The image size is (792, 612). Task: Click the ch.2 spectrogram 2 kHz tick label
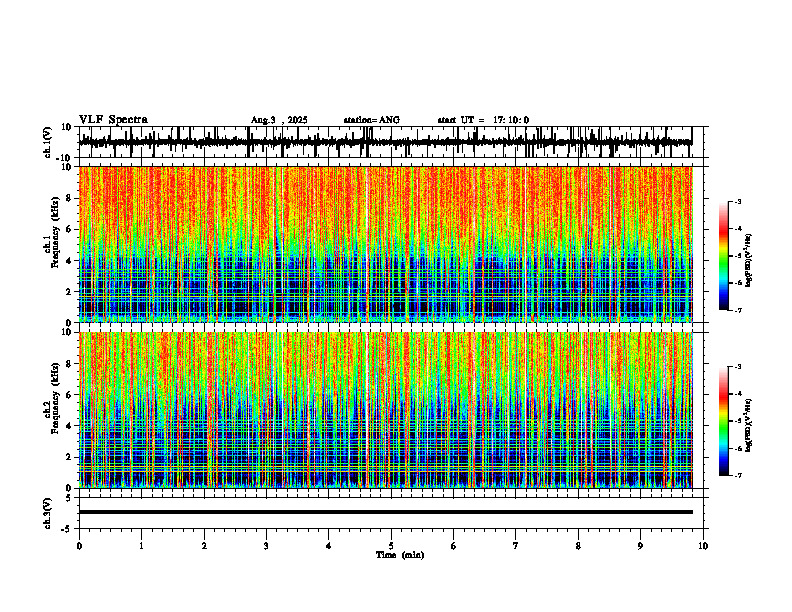coord(68,457)
